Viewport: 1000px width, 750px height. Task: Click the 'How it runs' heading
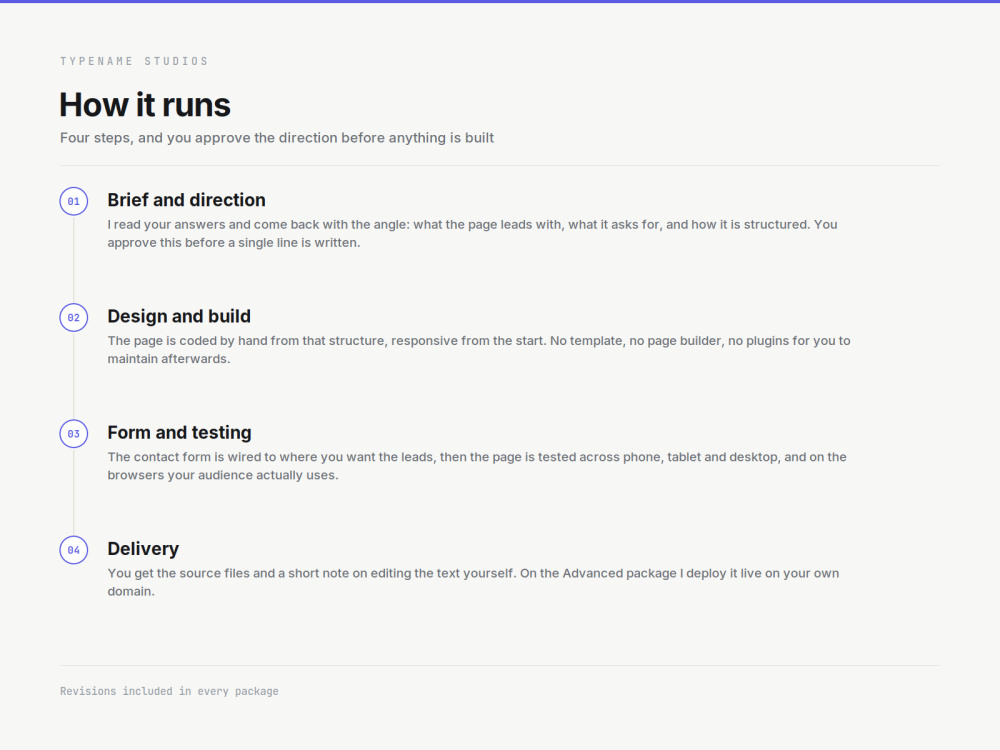[145, 105]
